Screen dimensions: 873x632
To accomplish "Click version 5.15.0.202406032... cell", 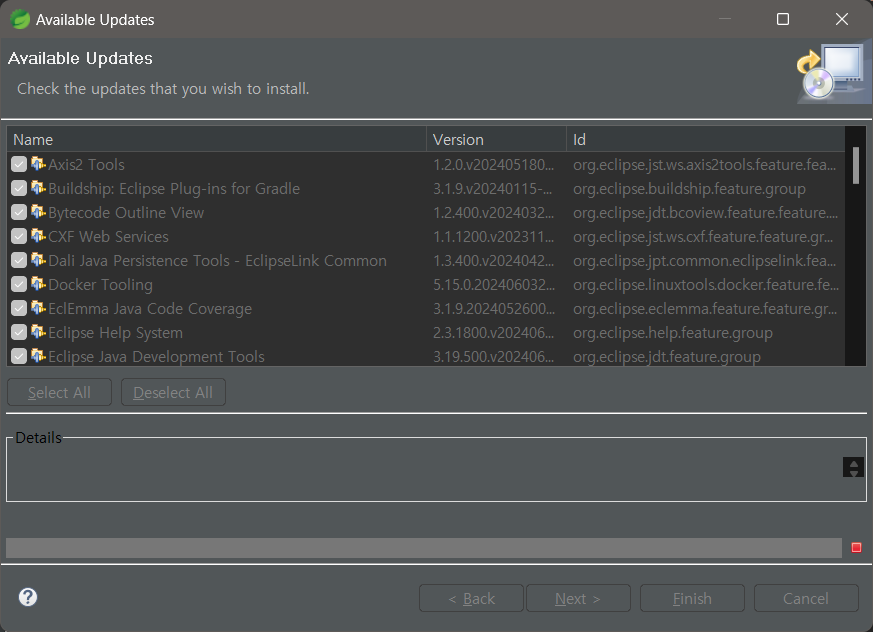I will point(494,285).
